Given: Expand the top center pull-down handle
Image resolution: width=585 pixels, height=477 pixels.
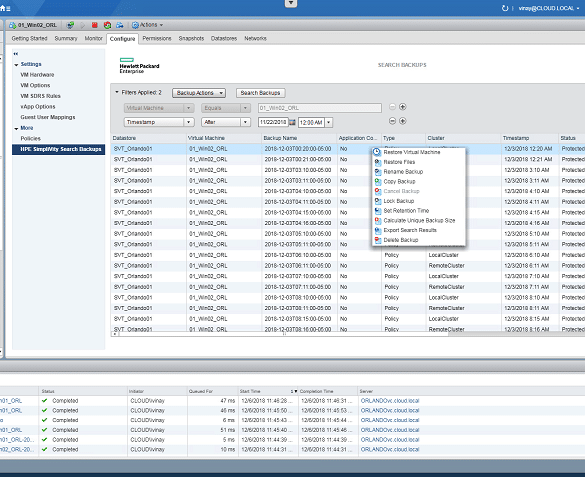Looking at the screenshot, I should (291, 3).
